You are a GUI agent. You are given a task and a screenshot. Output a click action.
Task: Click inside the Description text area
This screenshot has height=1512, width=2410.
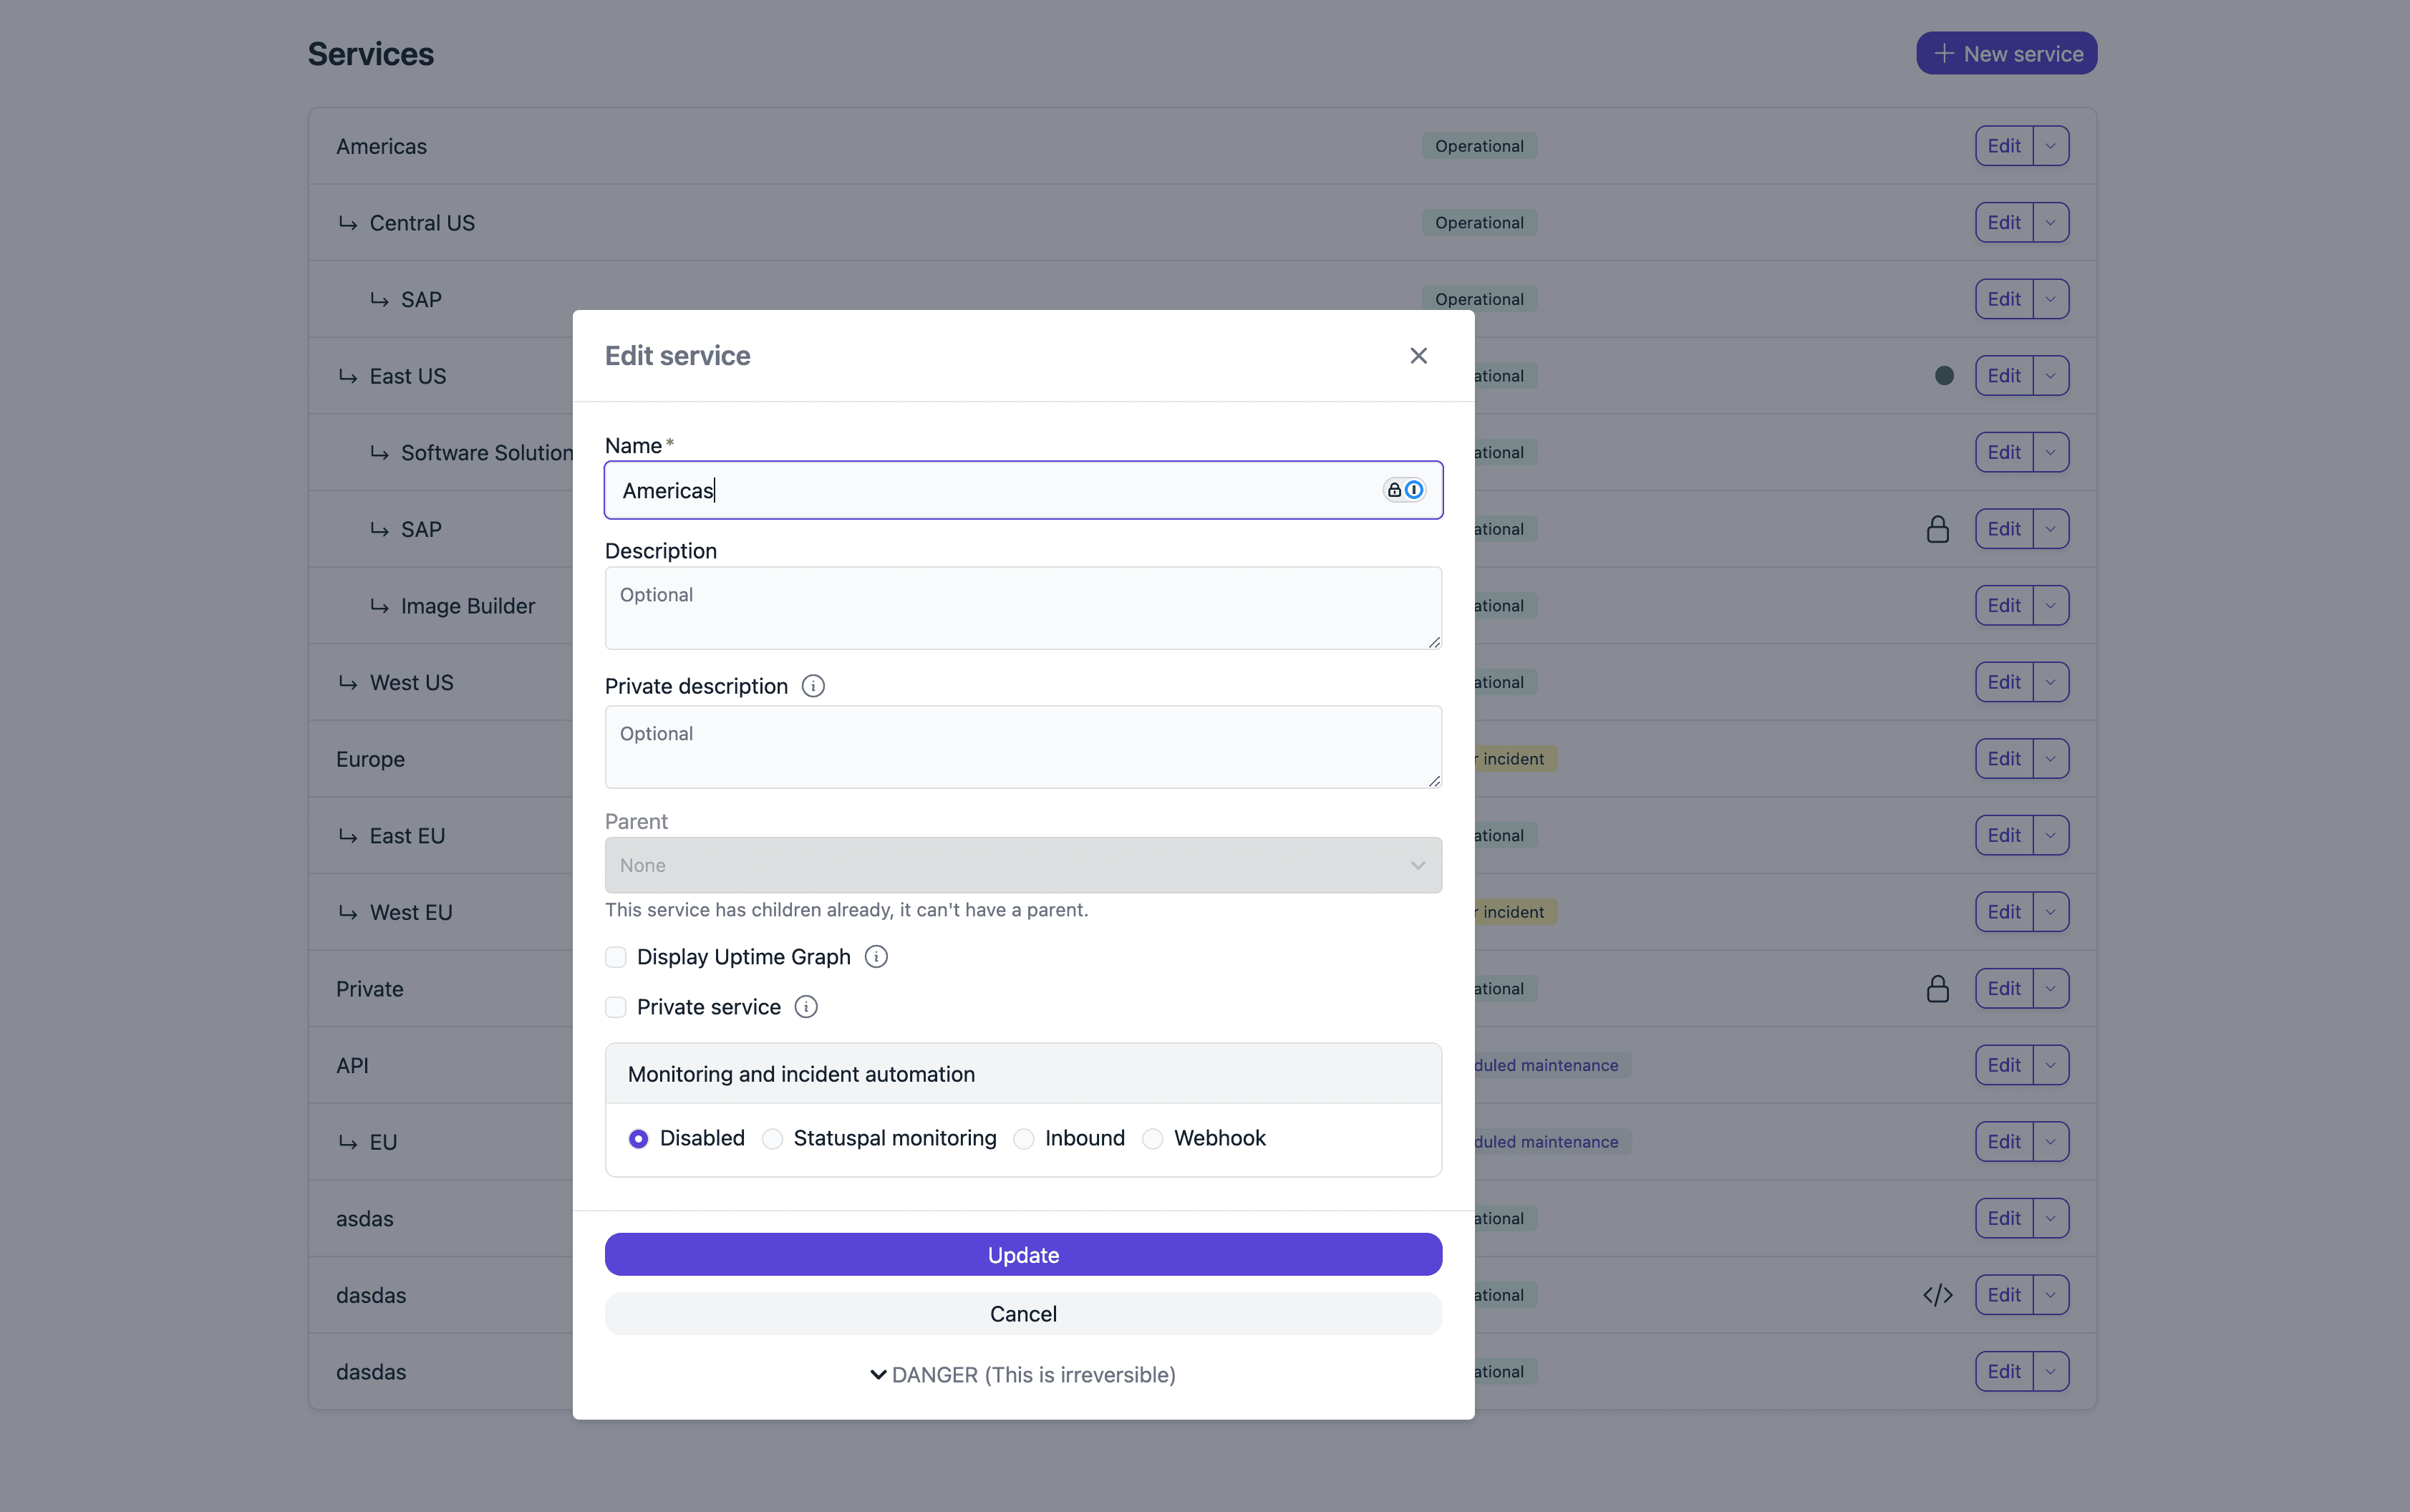[1022, 607]
